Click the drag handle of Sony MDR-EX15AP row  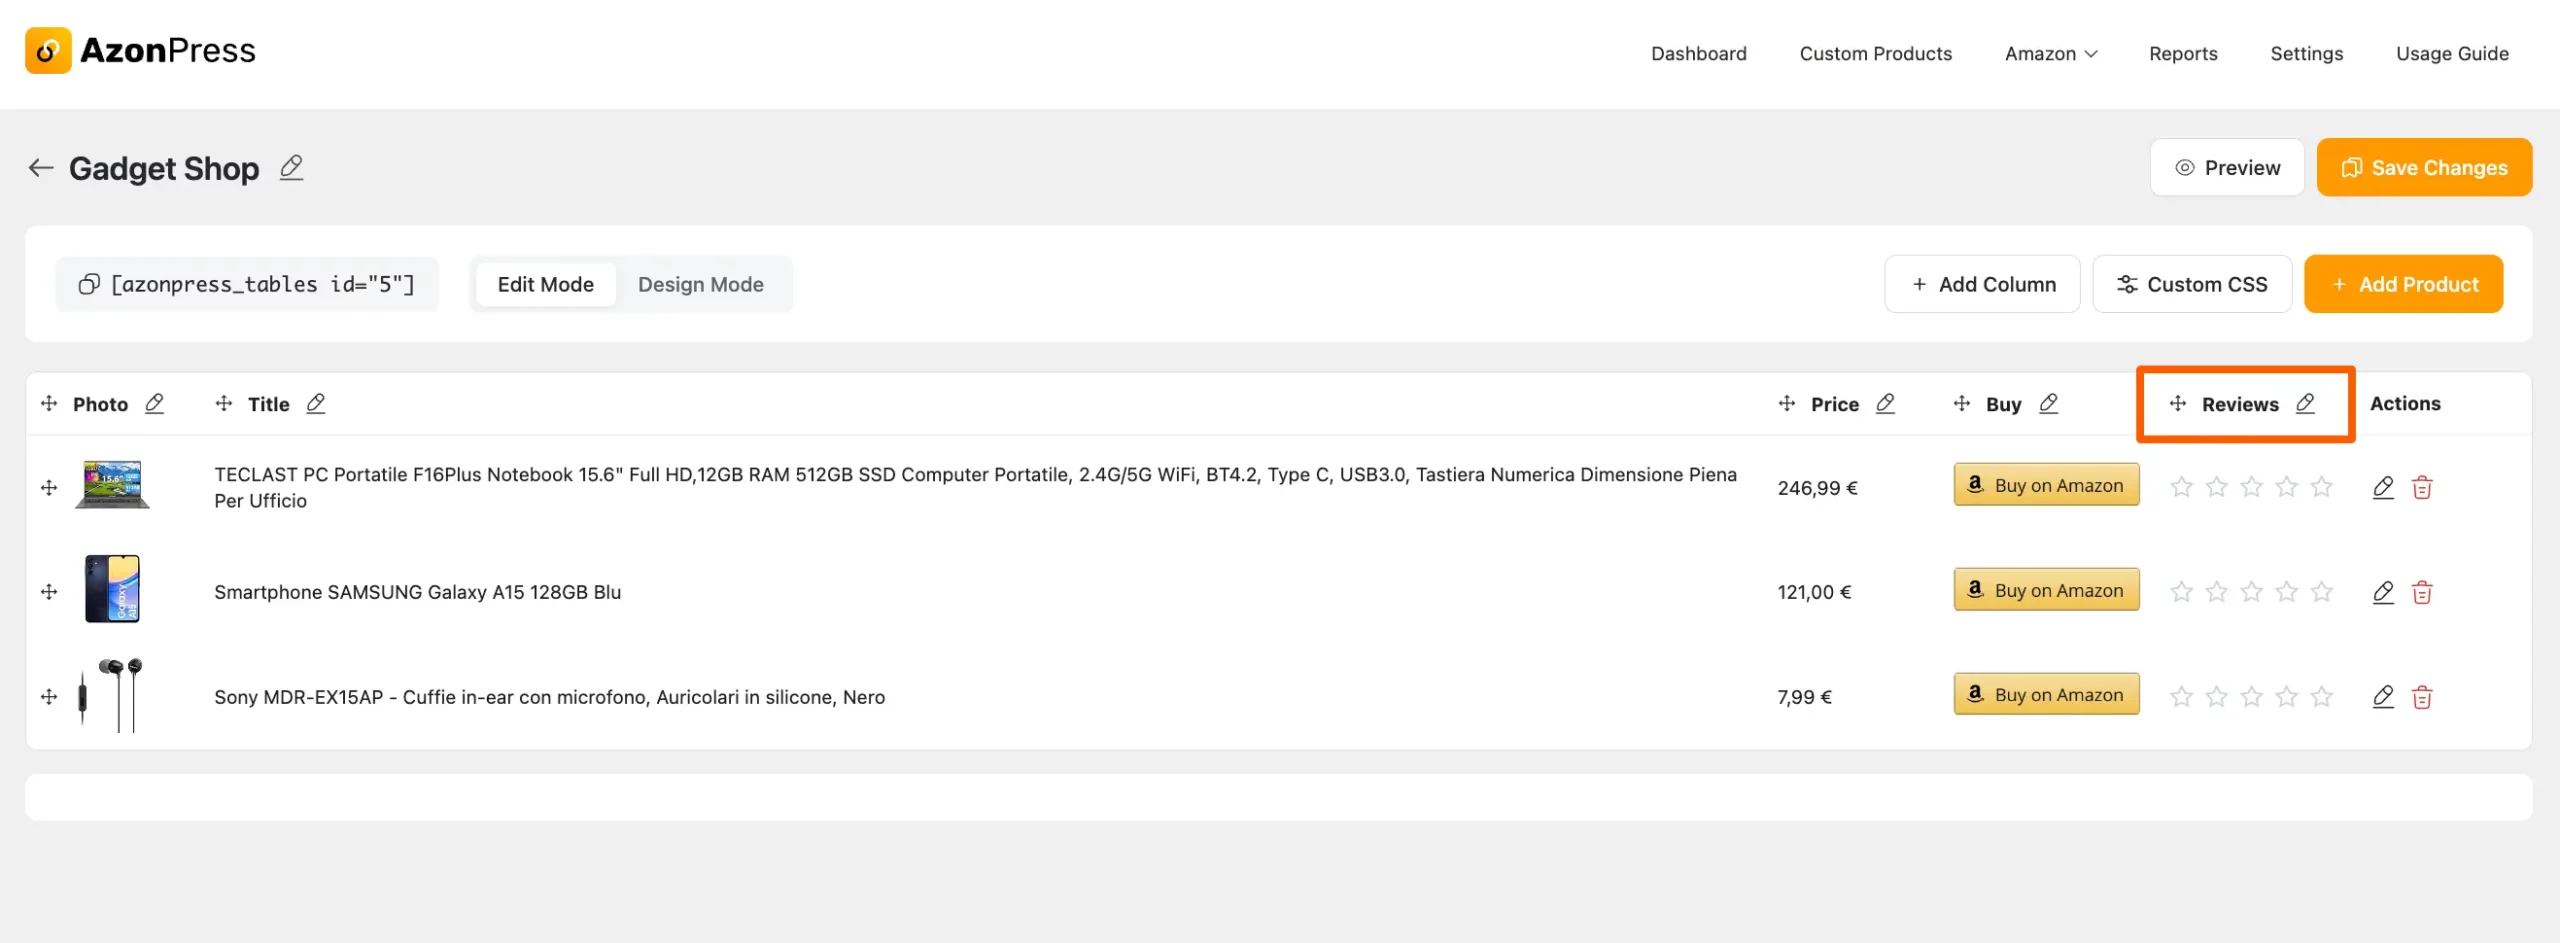point(49,697)
